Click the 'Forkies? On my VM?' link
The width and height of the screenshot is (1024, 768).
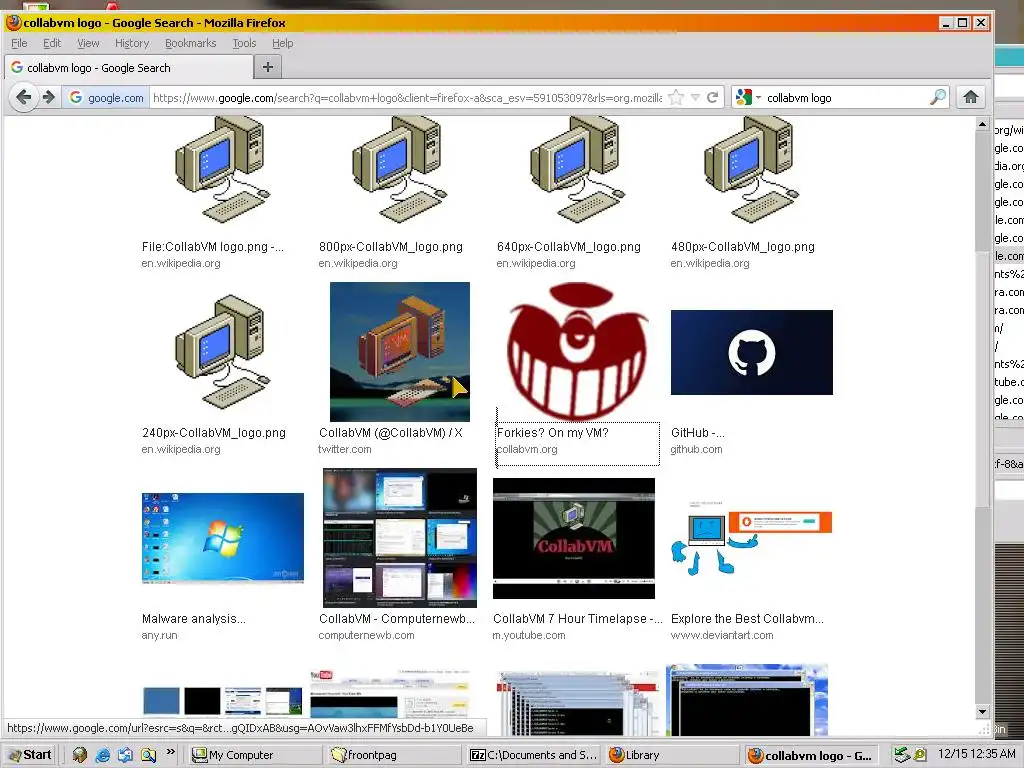(x=552, y=432)
